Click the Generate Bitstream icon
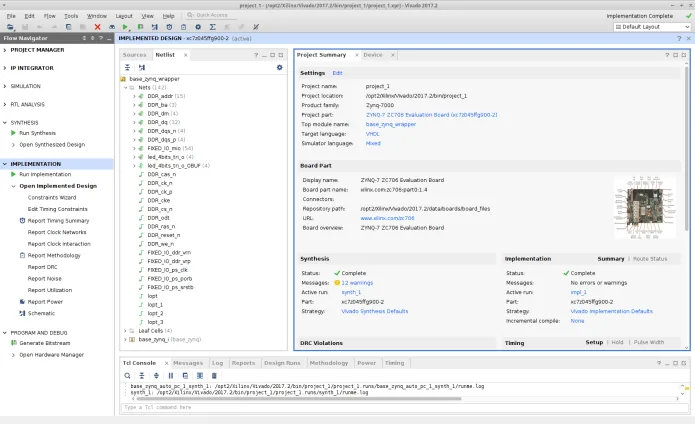Screen dimensions: 695x424 point(14,343)
